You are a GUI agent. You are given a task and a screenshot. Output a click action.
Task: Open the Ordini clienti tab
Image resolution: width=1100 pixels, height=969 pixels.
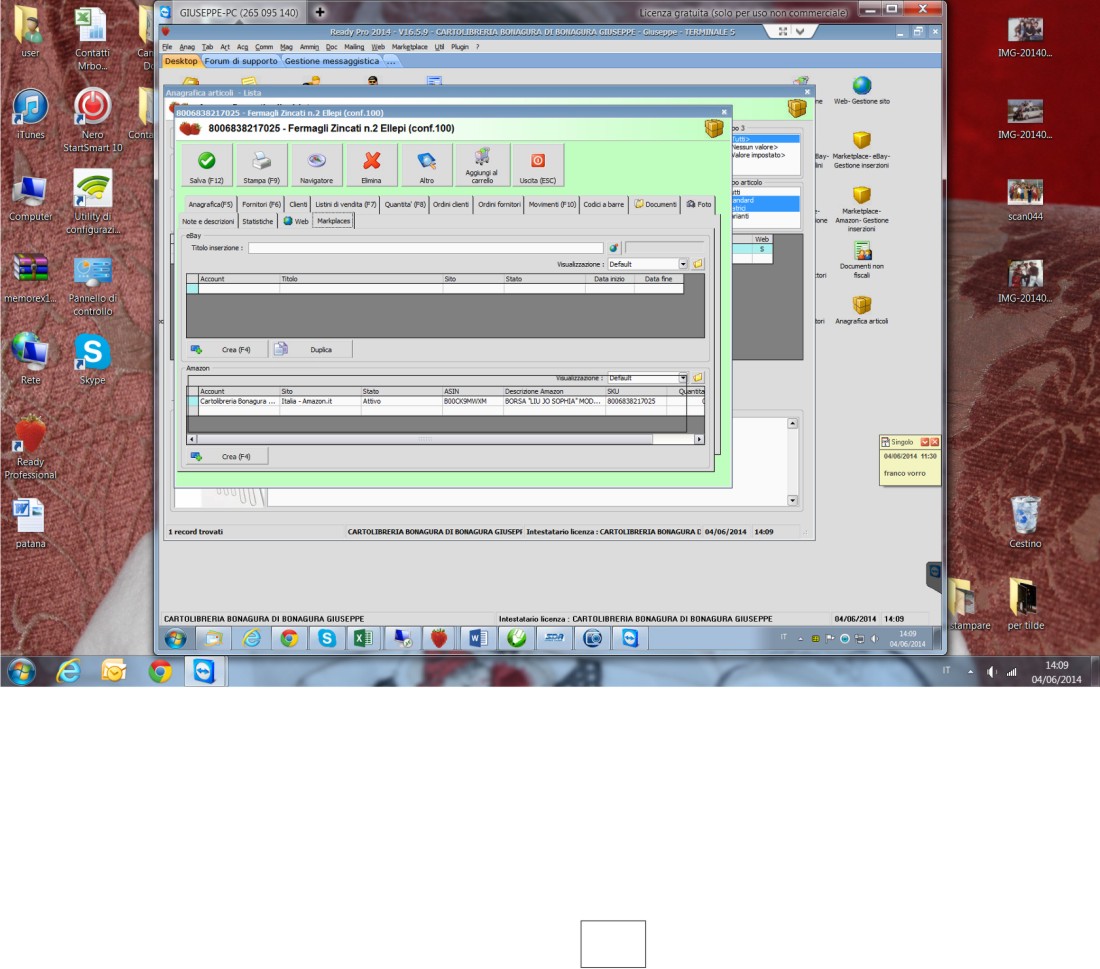pos(450,204)
